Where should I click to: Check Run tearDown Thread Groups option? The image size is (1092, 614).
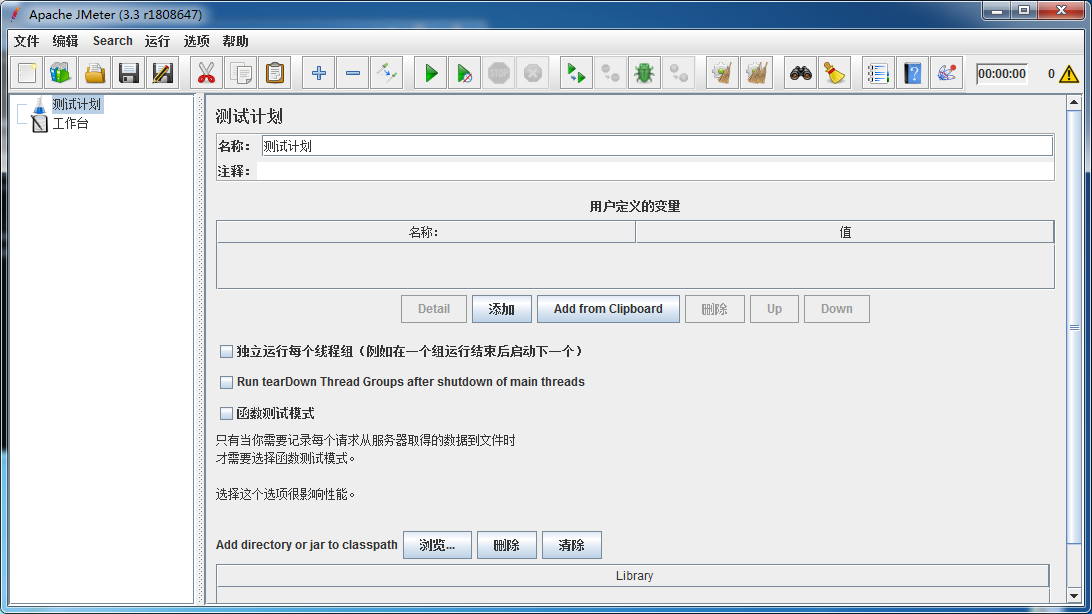(226, 382)
